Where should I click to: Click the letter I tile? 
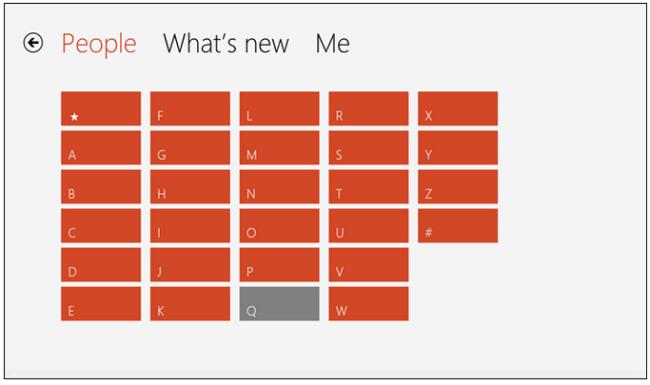tap(190, 225)
